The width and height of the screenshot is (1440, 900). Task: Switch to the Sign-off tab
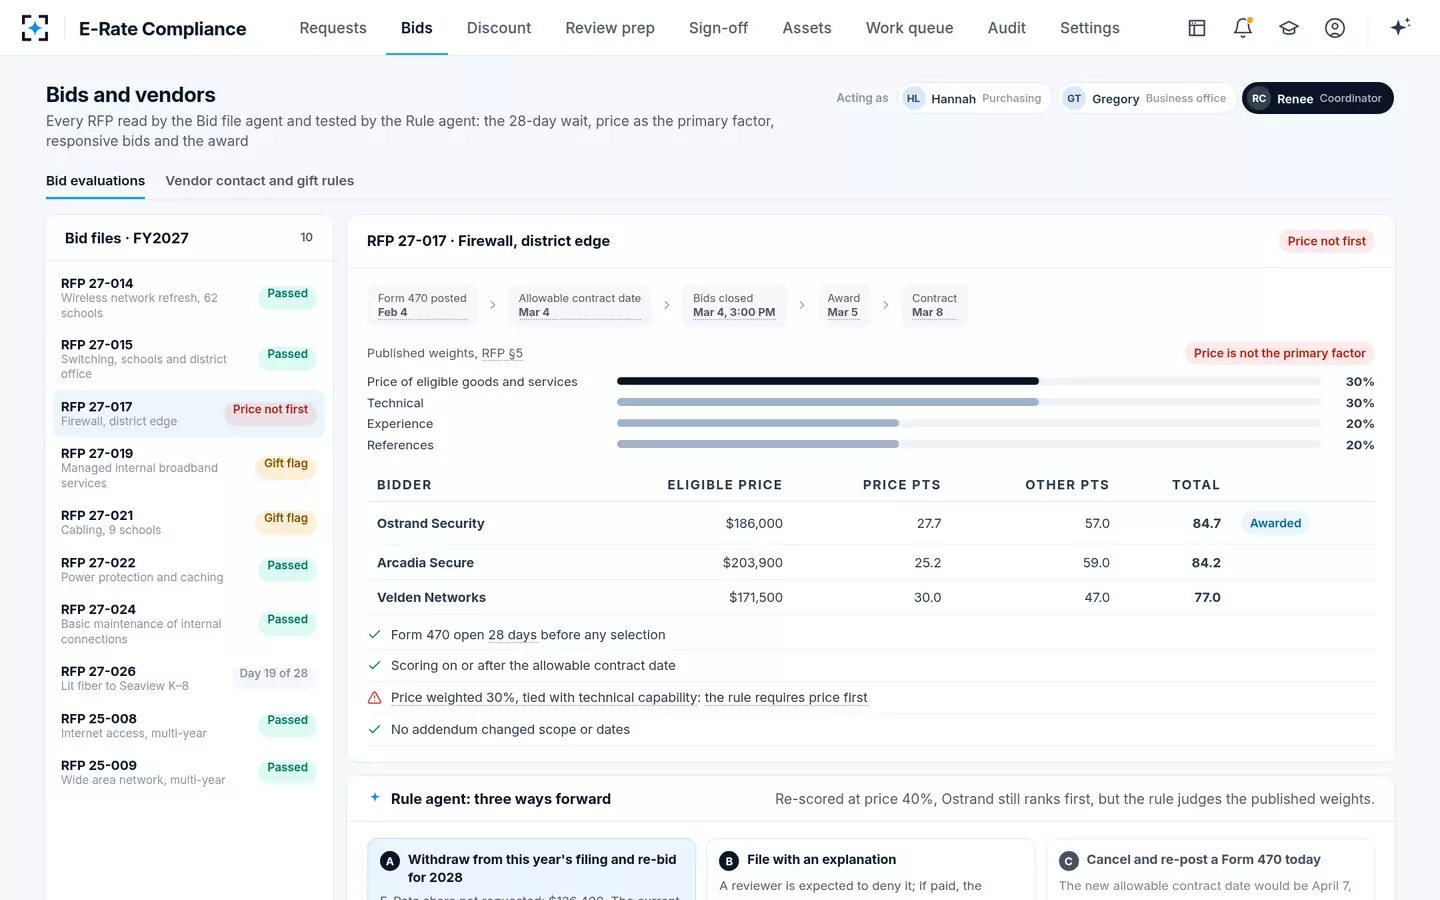click(718, 28)
